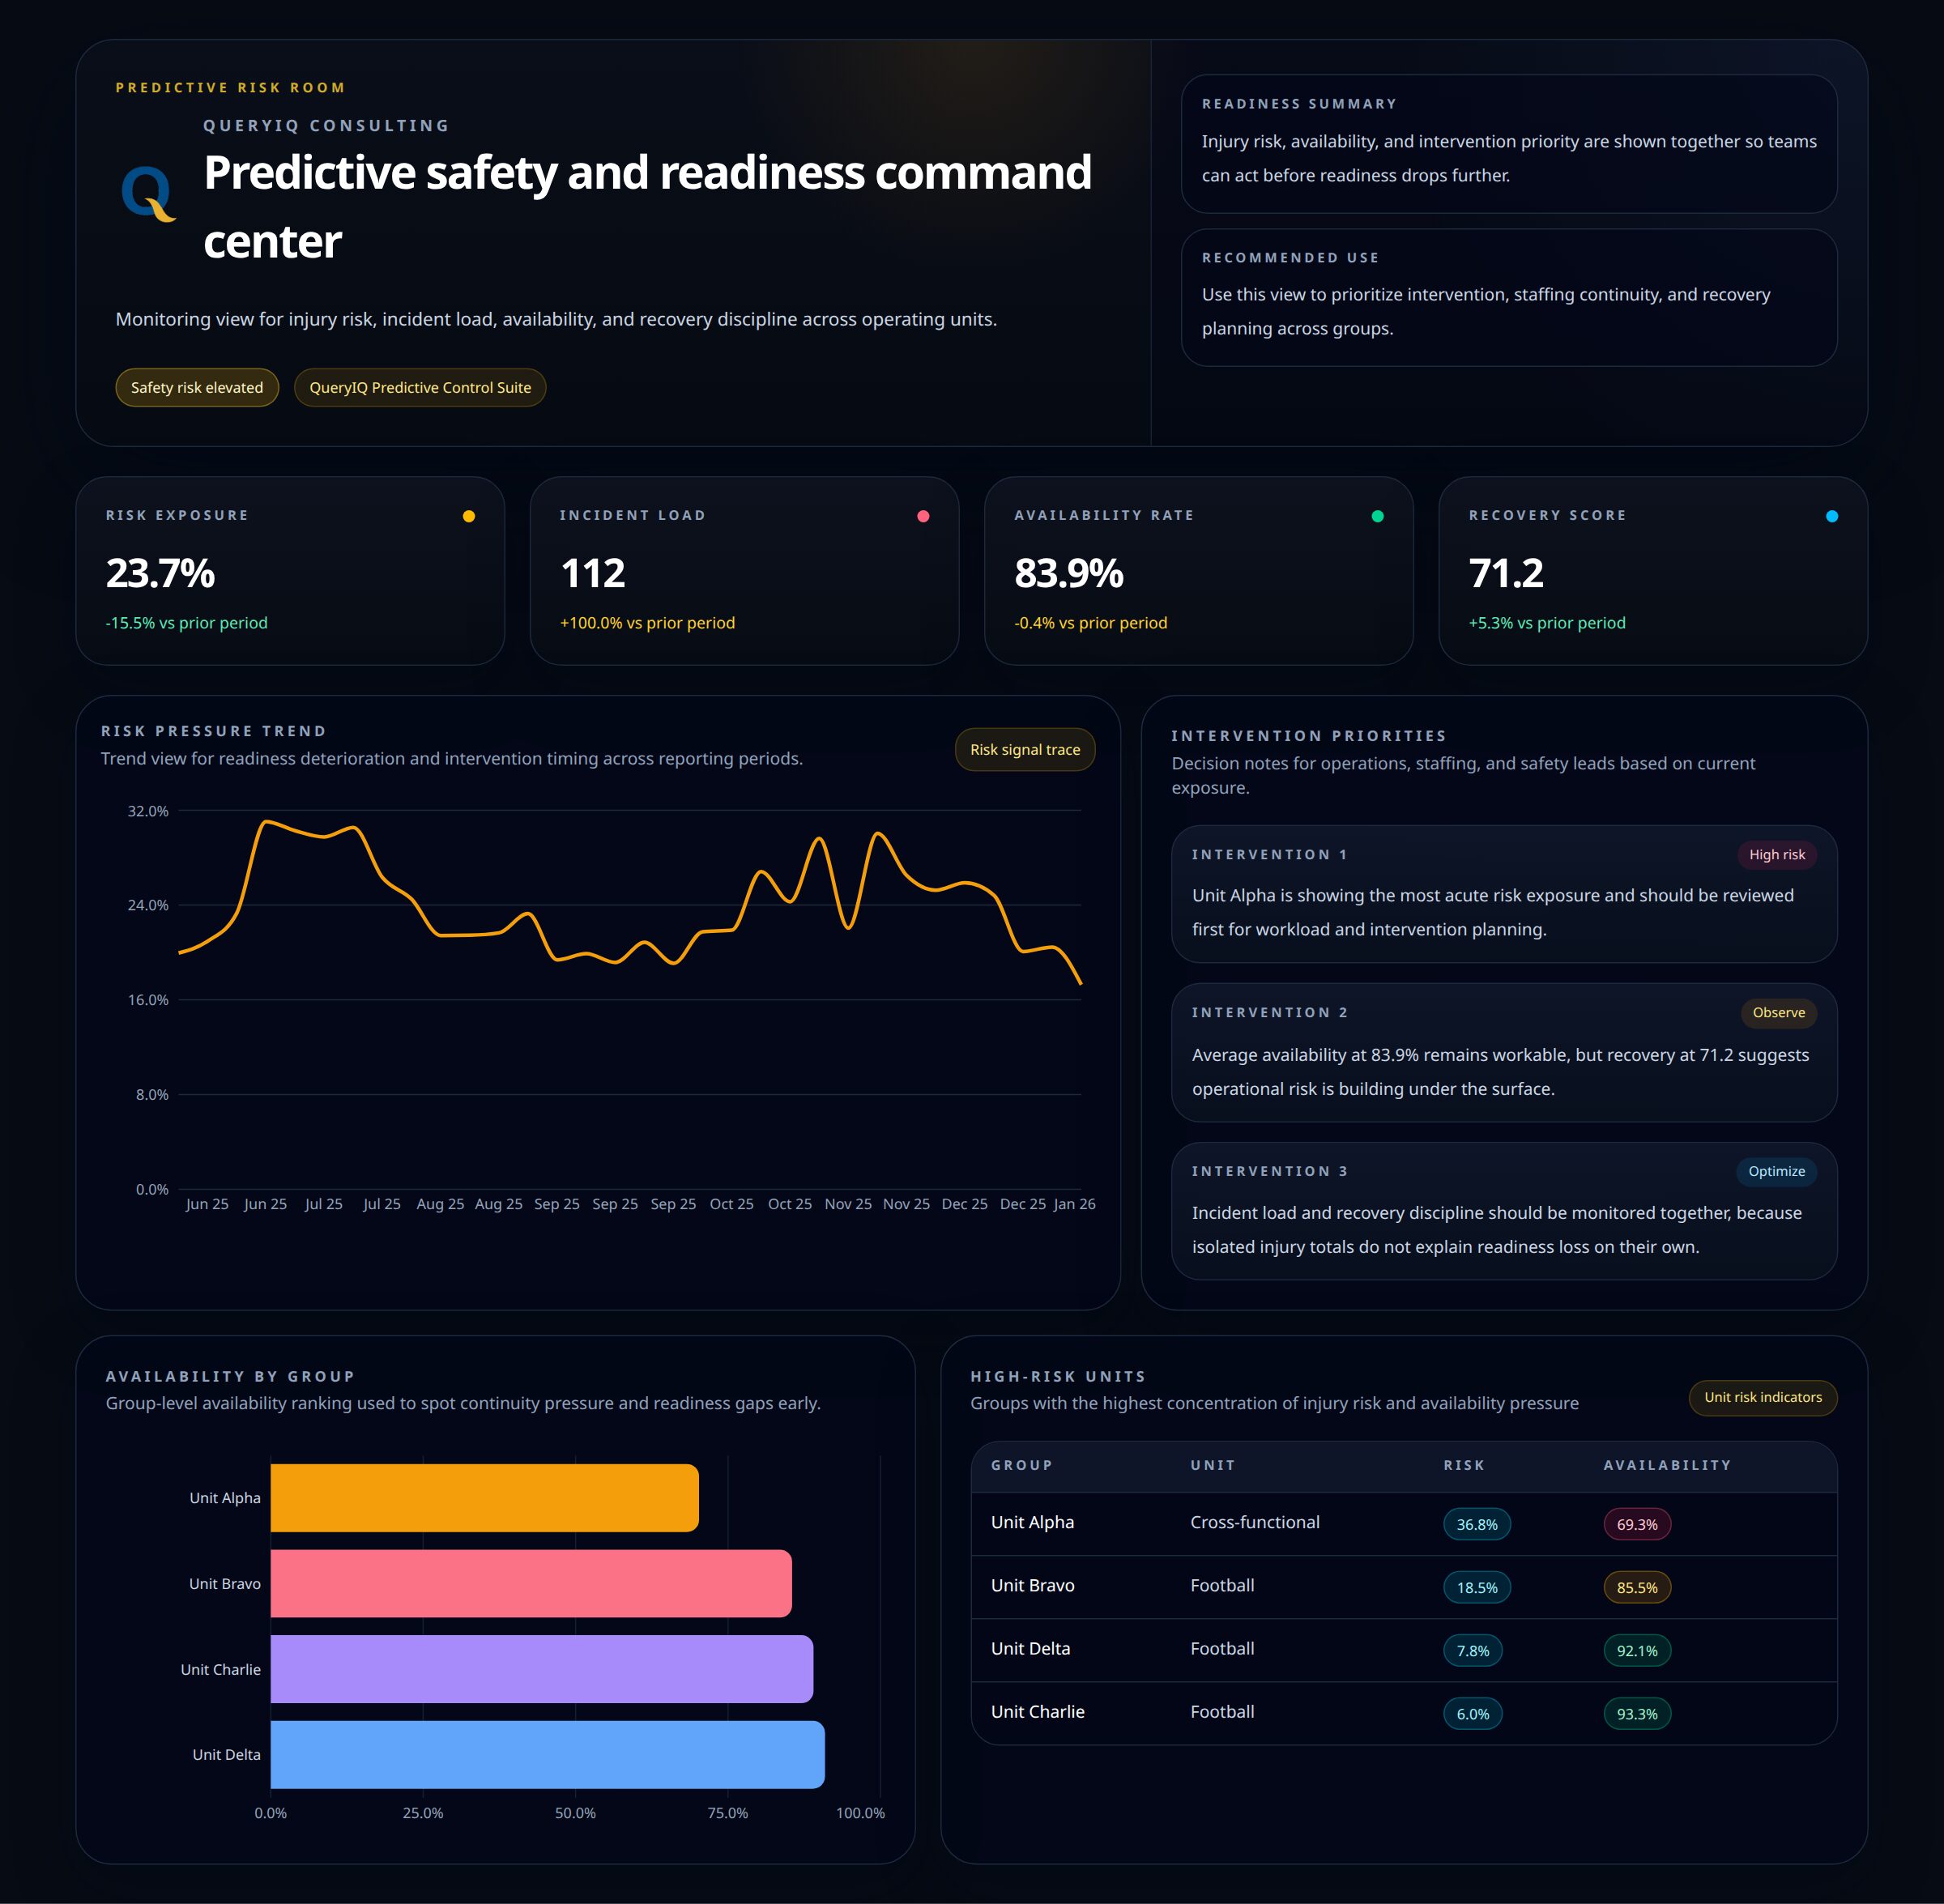Click the Optimize label on Intervention 3

click(x=1776, y=1171)
